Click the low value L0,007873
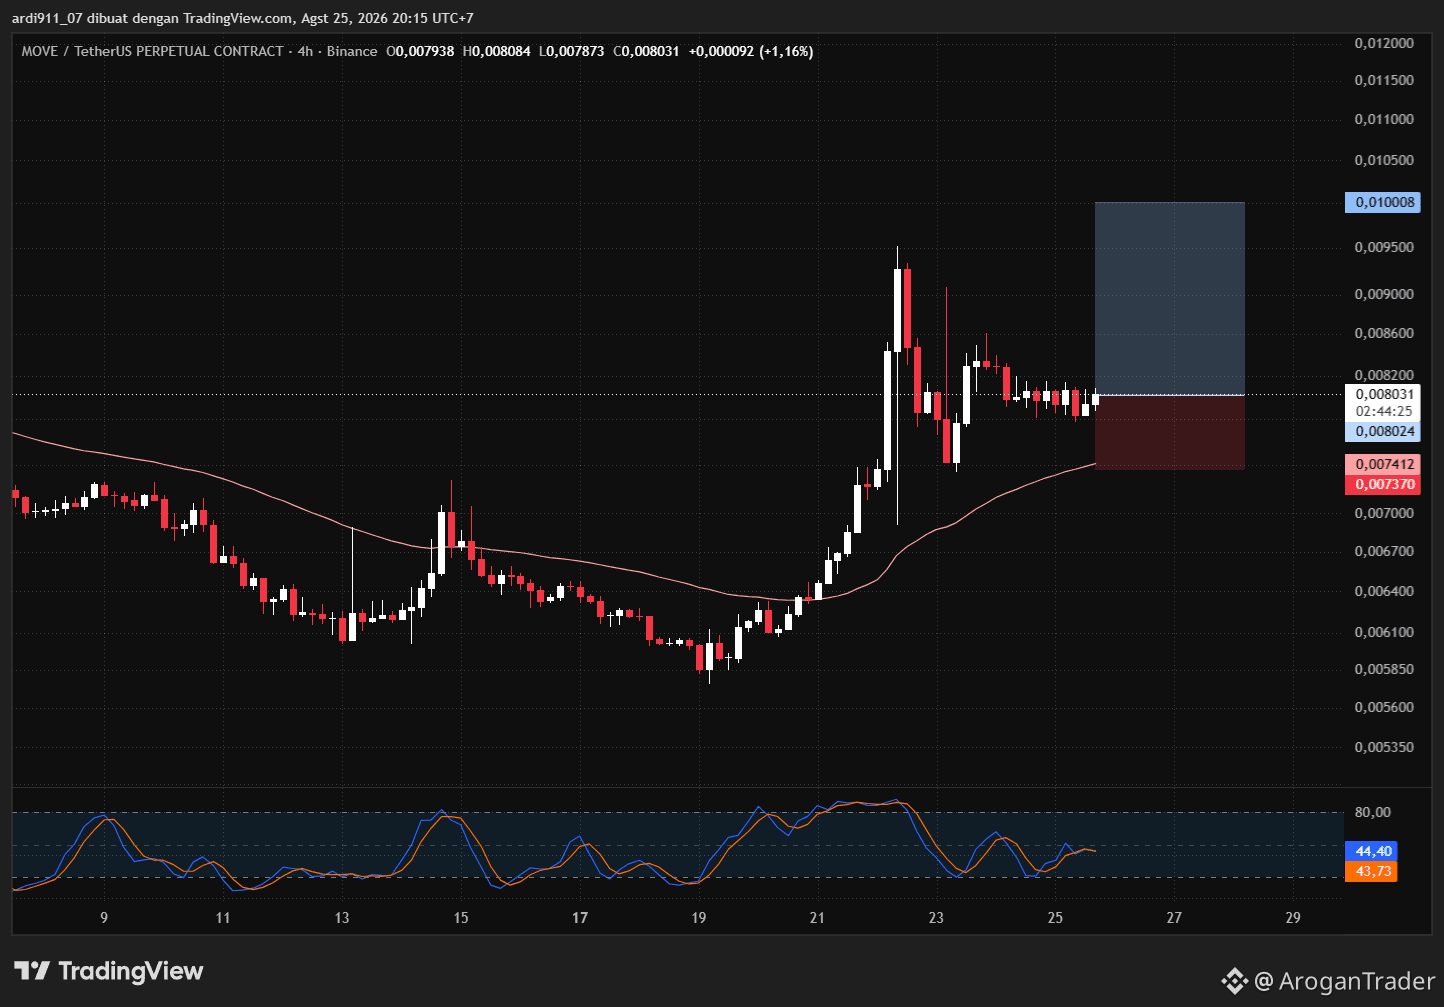1444x1007 pixels. point(571,51)
